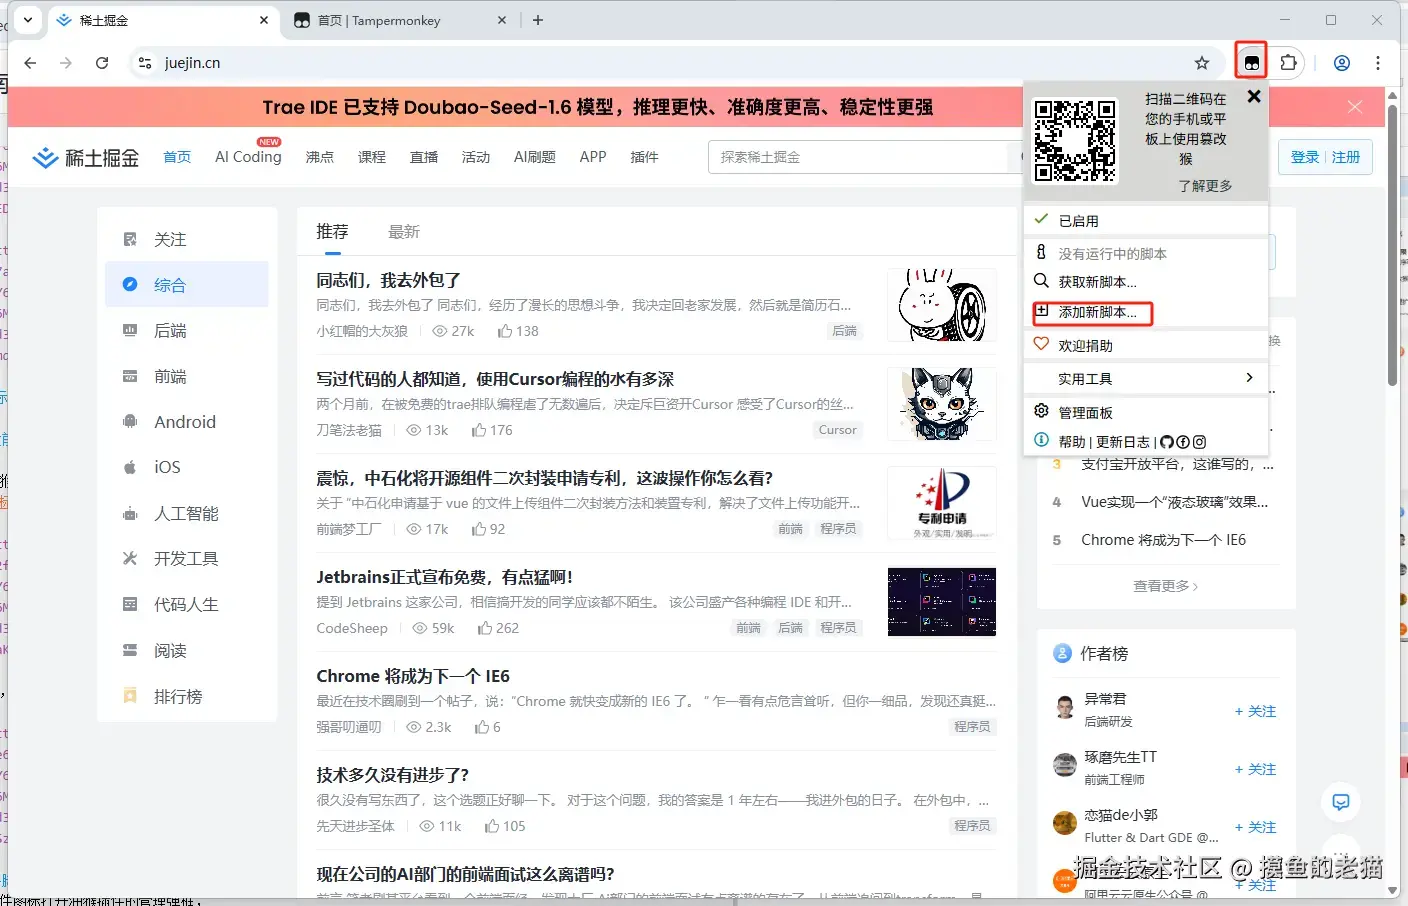Viewport: 1408px width, 906px height.
Task: Select 代码人生 category in sidebar
Action: (x=187, y=605)
